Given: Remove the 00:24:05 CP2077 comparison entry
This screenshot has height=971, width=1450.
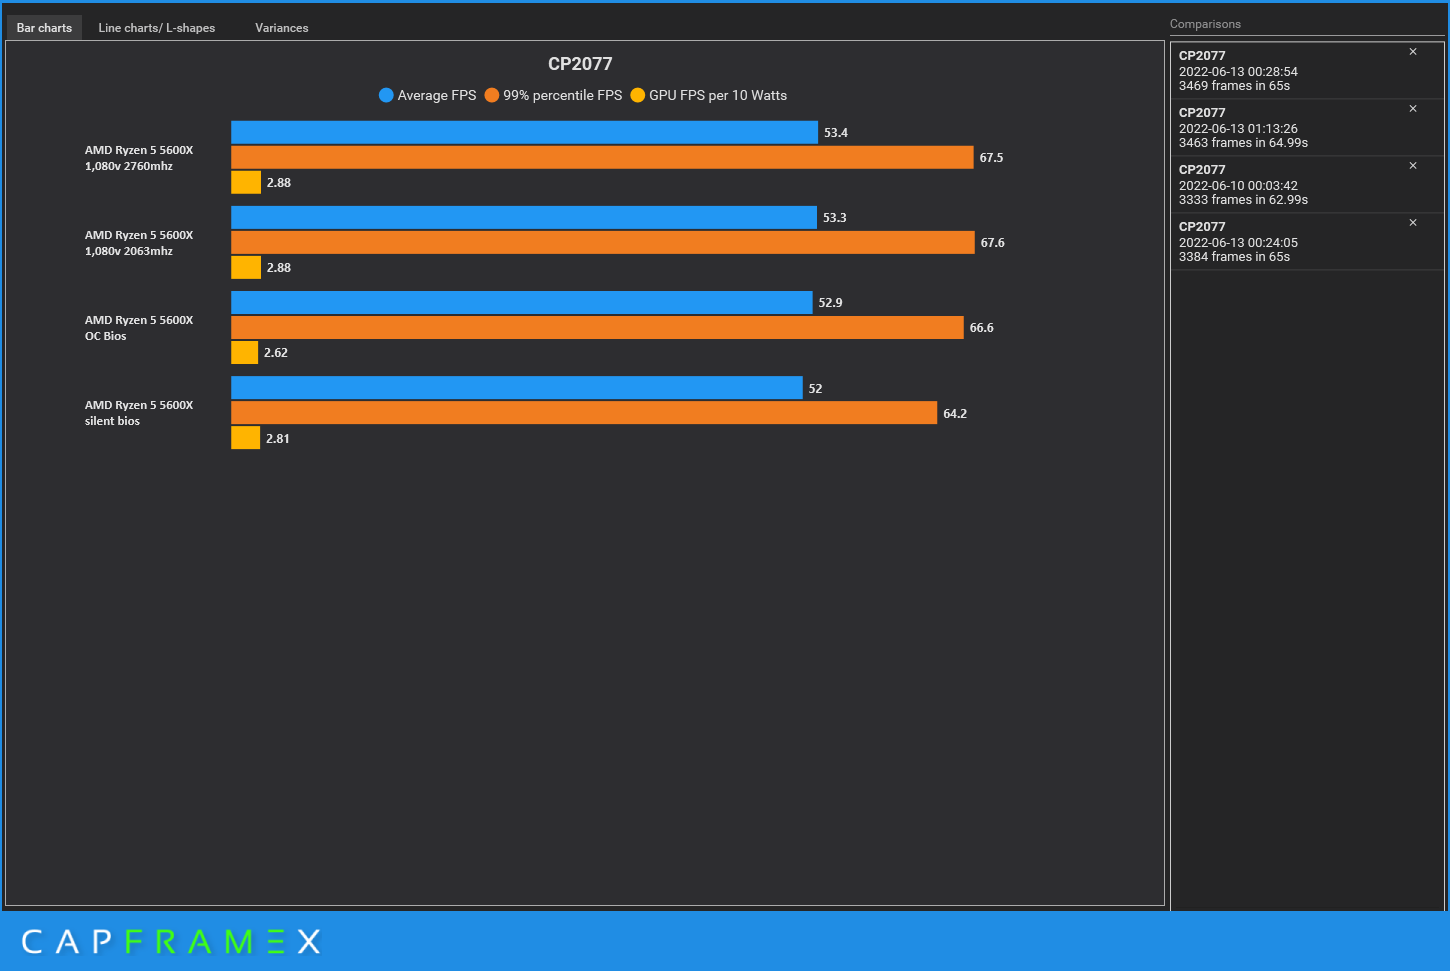Looking at the screenshot, I should tap(1413, 223).
